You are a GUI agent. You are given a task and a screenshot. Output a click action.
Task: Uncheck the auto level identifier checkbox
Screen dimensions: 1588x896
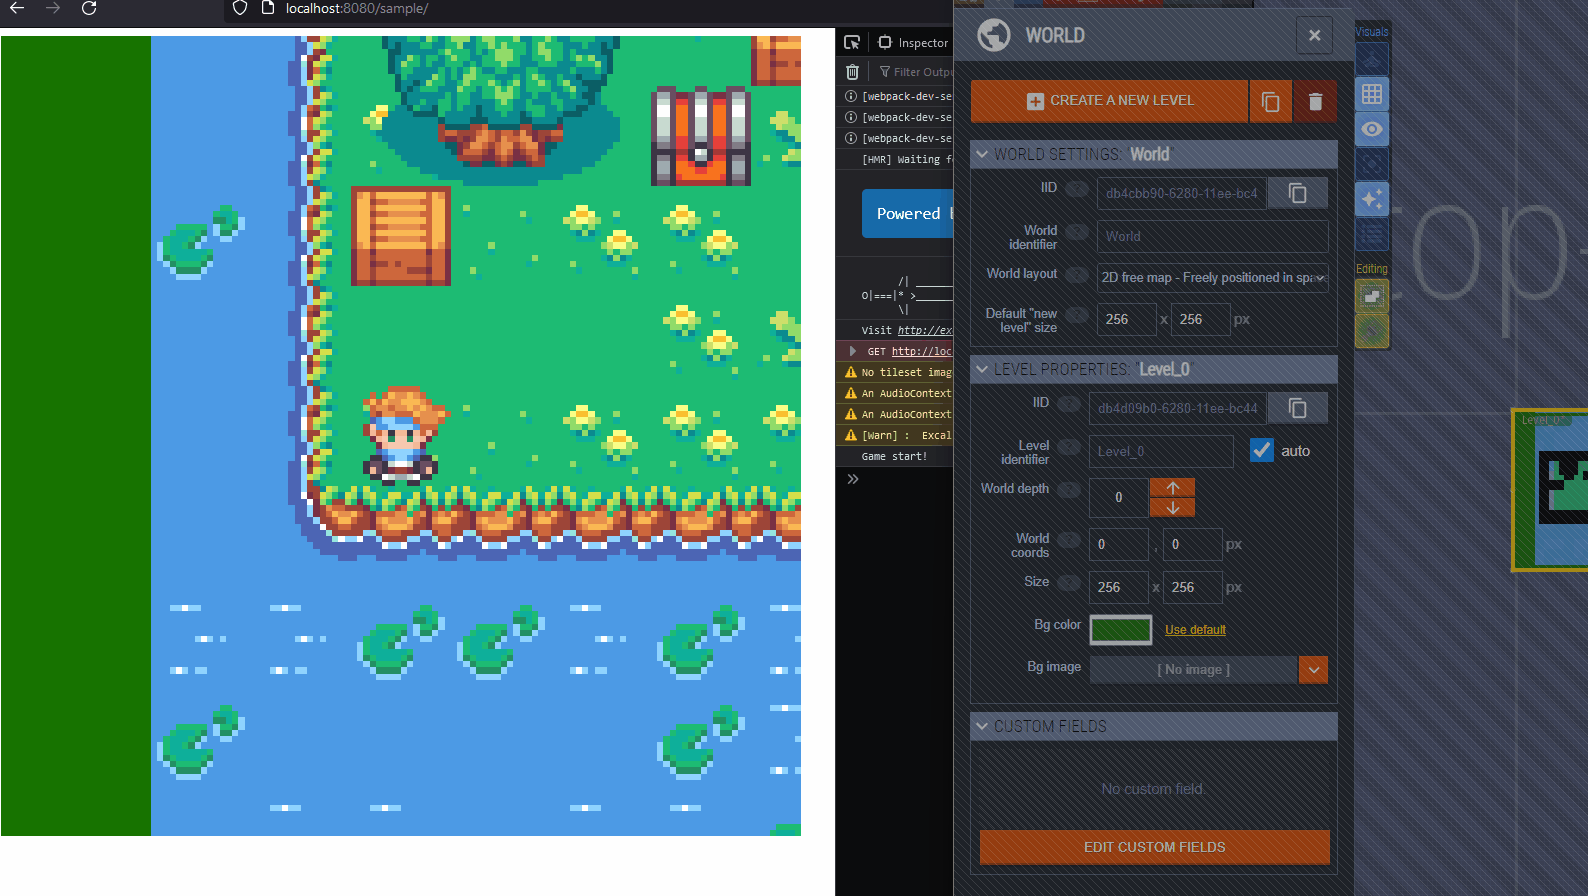coord(1261,451)
